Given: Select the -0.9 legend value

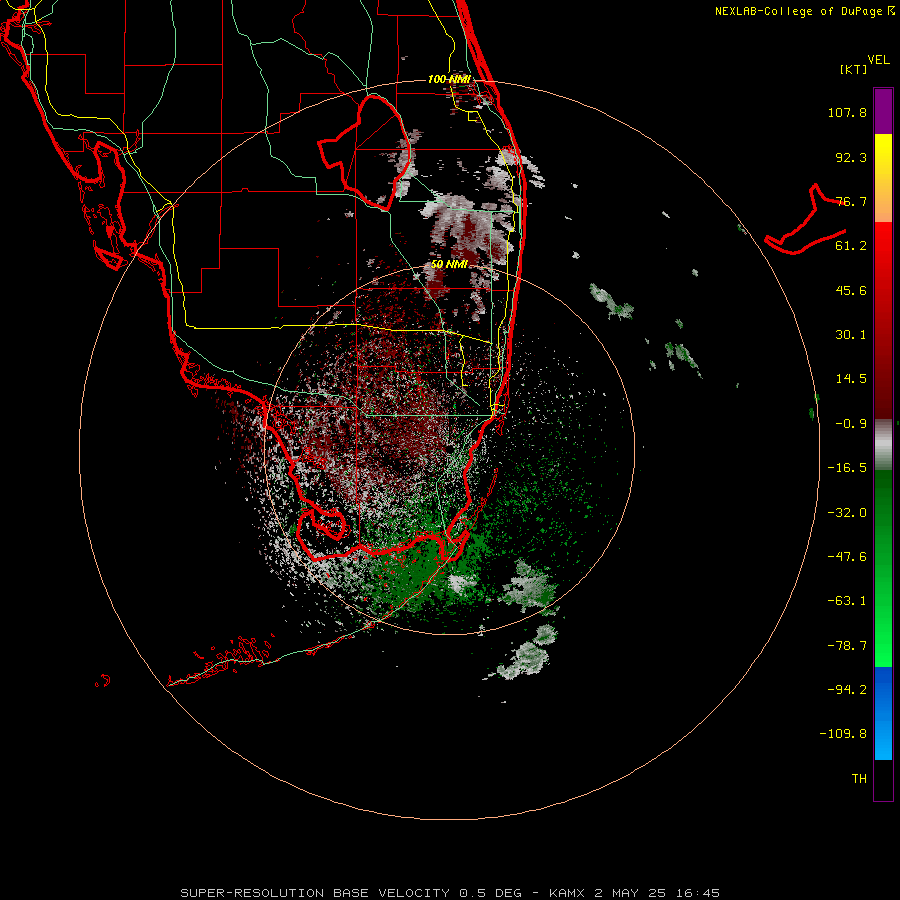Looking at the screenshot, I should 851,424.
